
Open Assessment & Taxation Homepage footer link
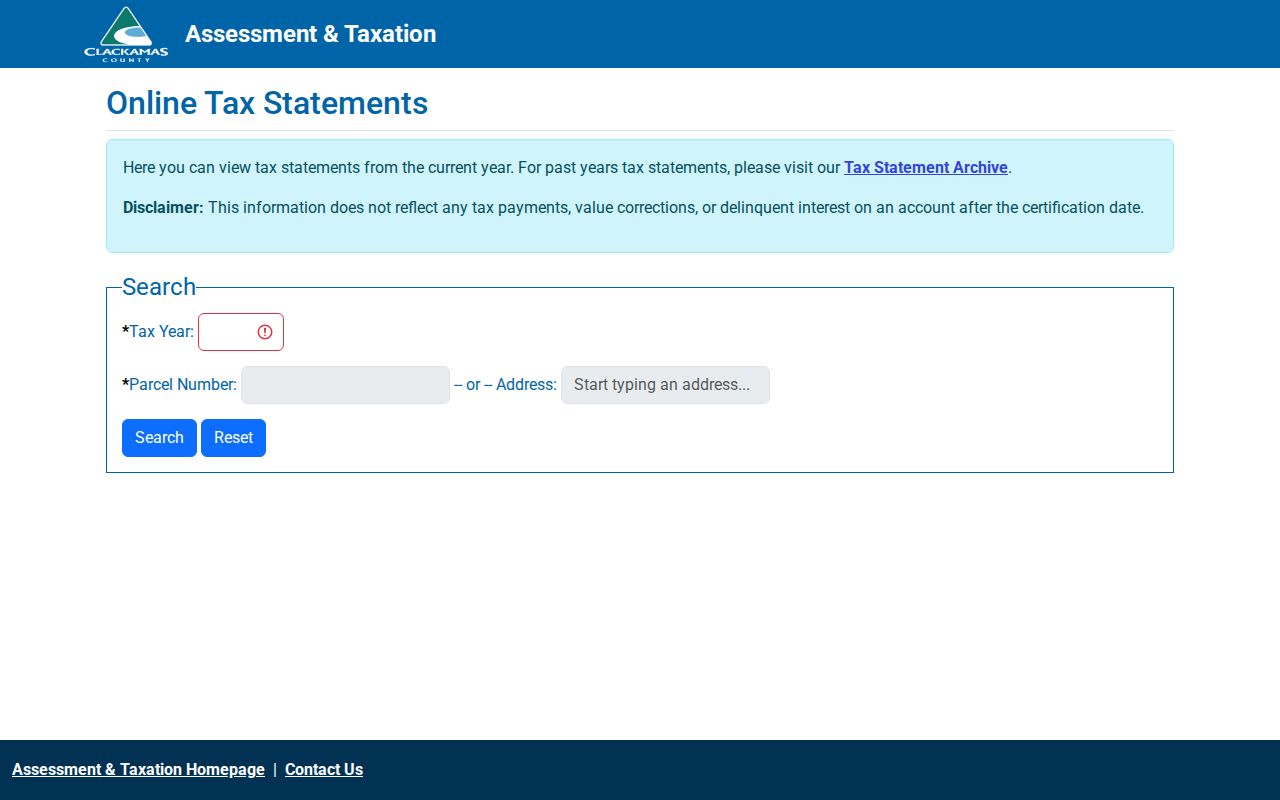coord(138,770)
